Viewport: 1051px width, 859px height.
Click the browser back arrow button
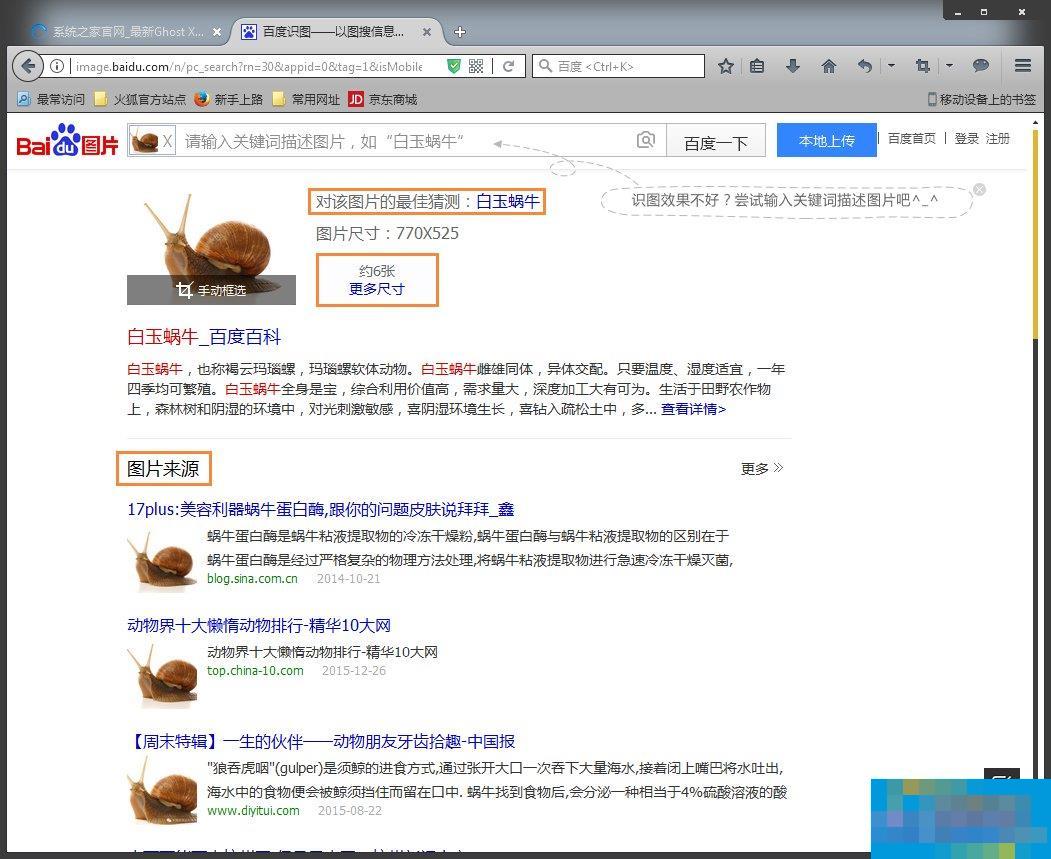coord(28,66)
